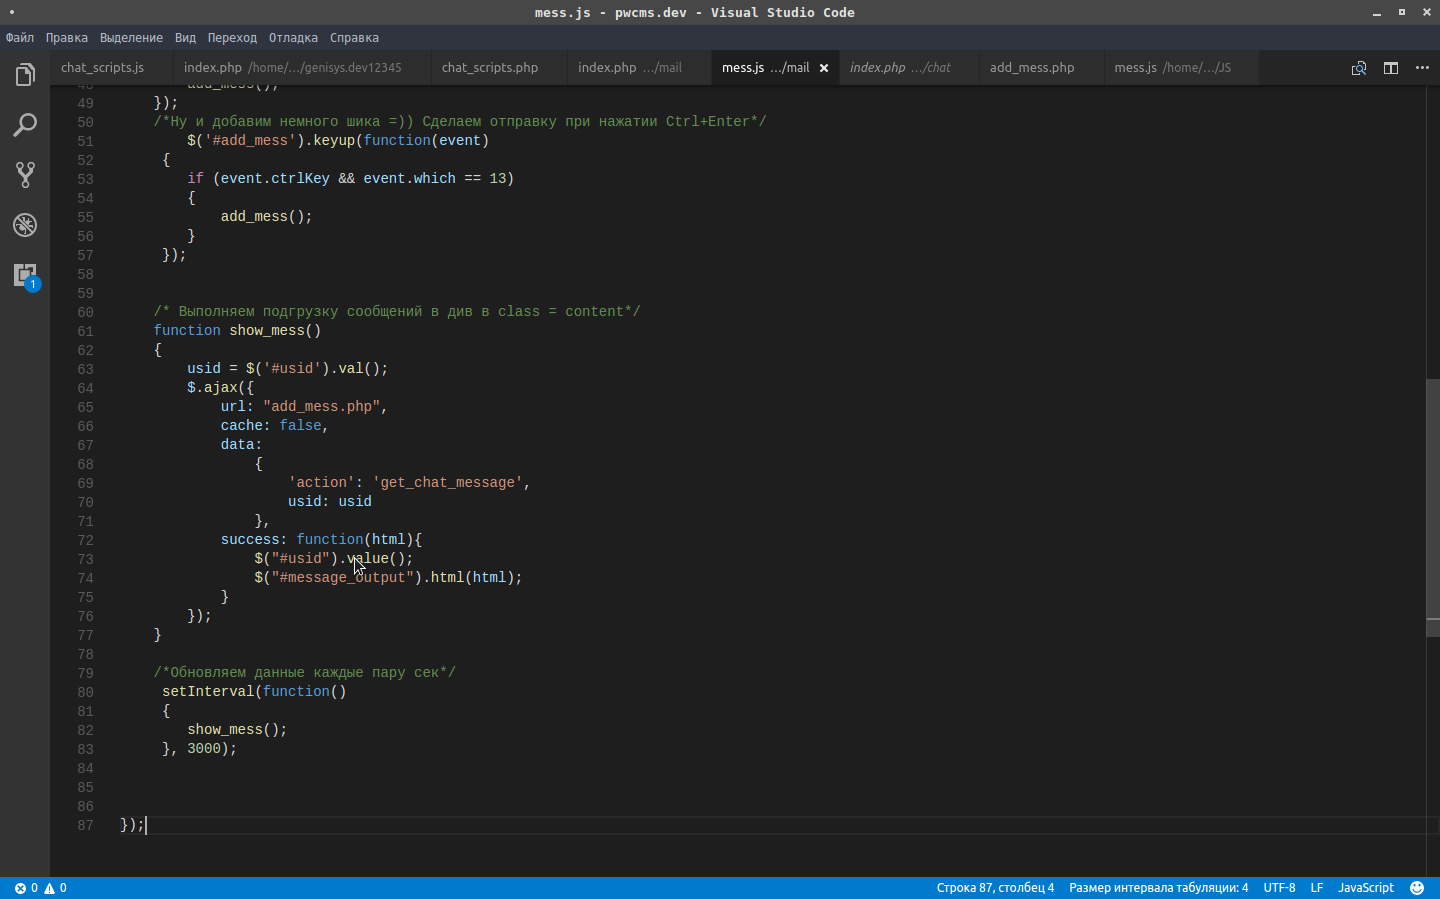Screen dimensions: 1440x899
Task: Click the feedback smiley in status bar
Action: pyautogui.click(x=1417, y=888)
